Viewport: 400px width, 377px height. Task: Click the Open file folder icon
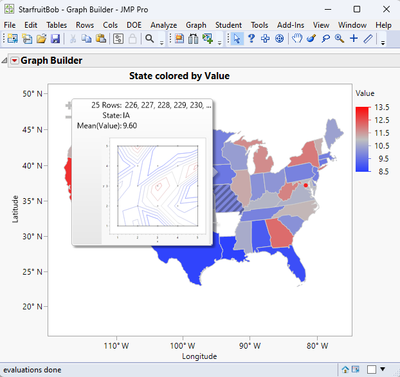pos(41,39)
